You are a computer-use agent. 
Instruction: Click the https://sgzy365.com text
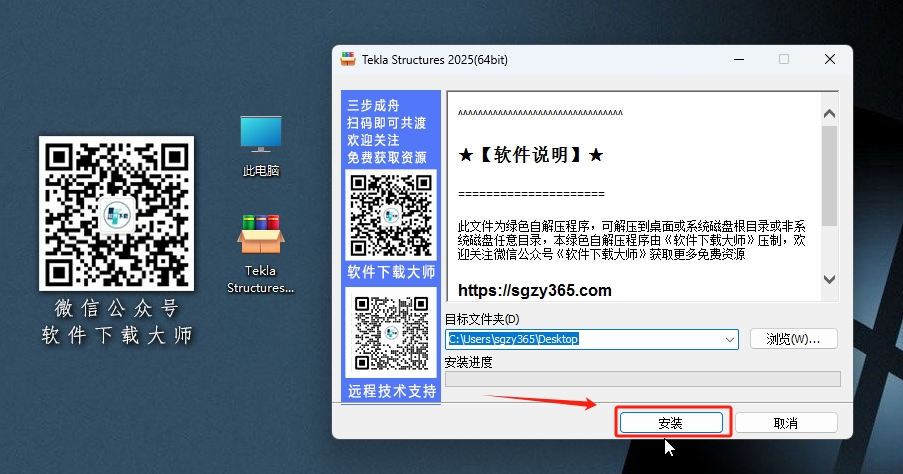pyautogui.click(x=534, y=290)
